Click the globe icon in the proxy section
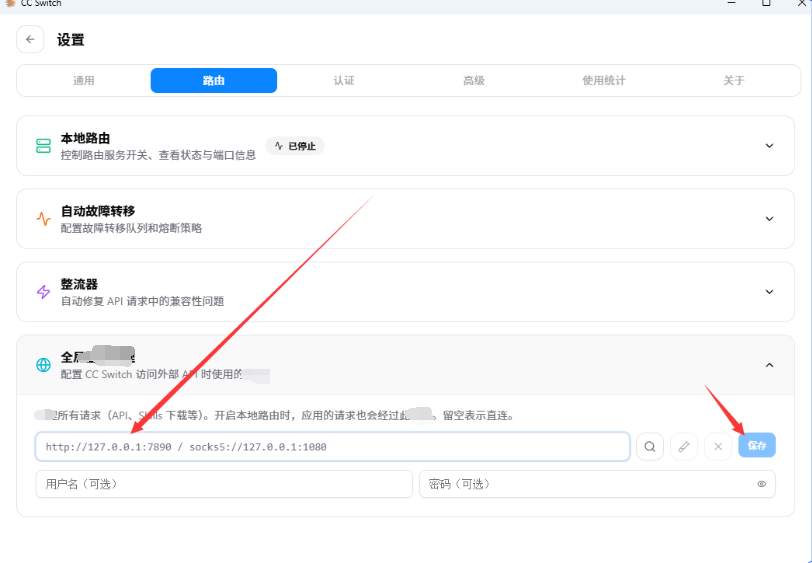The height and width of the screenshot is (563, 812). point(44,365)
